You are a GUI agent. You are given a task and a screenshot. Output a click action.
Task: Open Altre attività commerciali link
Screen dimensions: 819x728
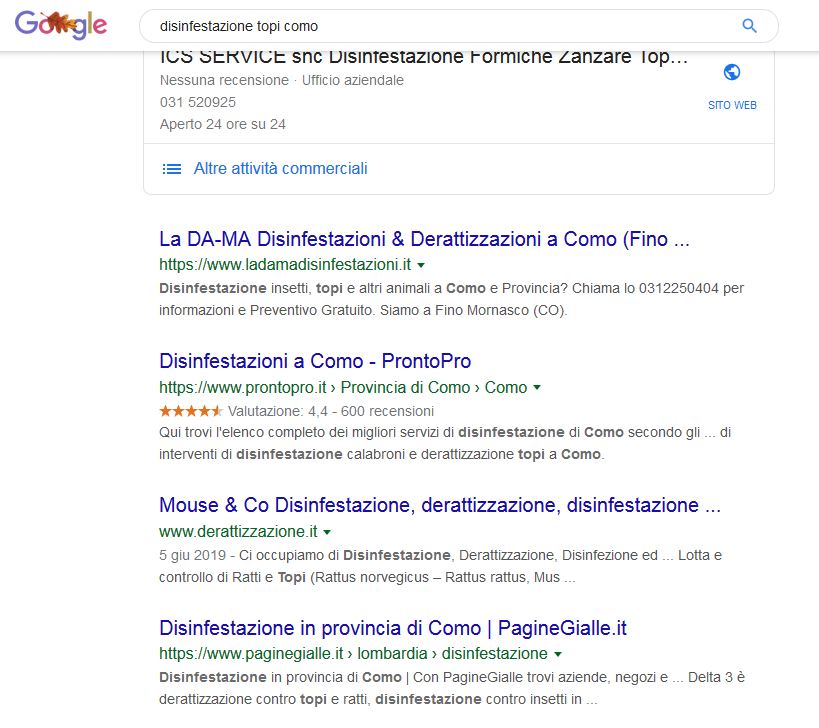pyautogui.click(x=280, y=169)
